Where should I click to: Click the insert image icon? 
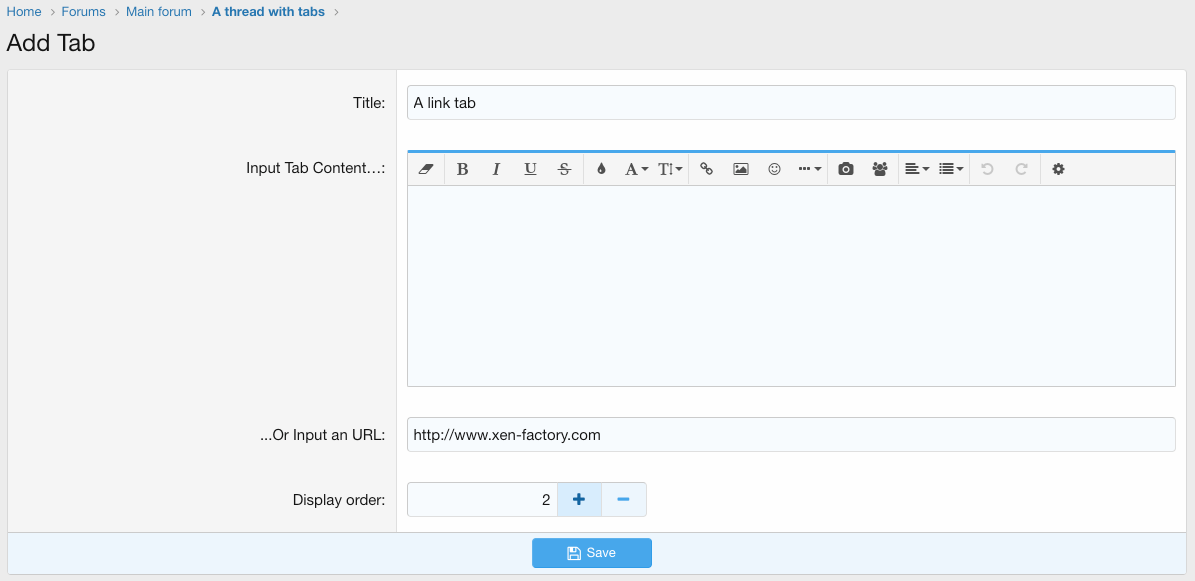740,170
